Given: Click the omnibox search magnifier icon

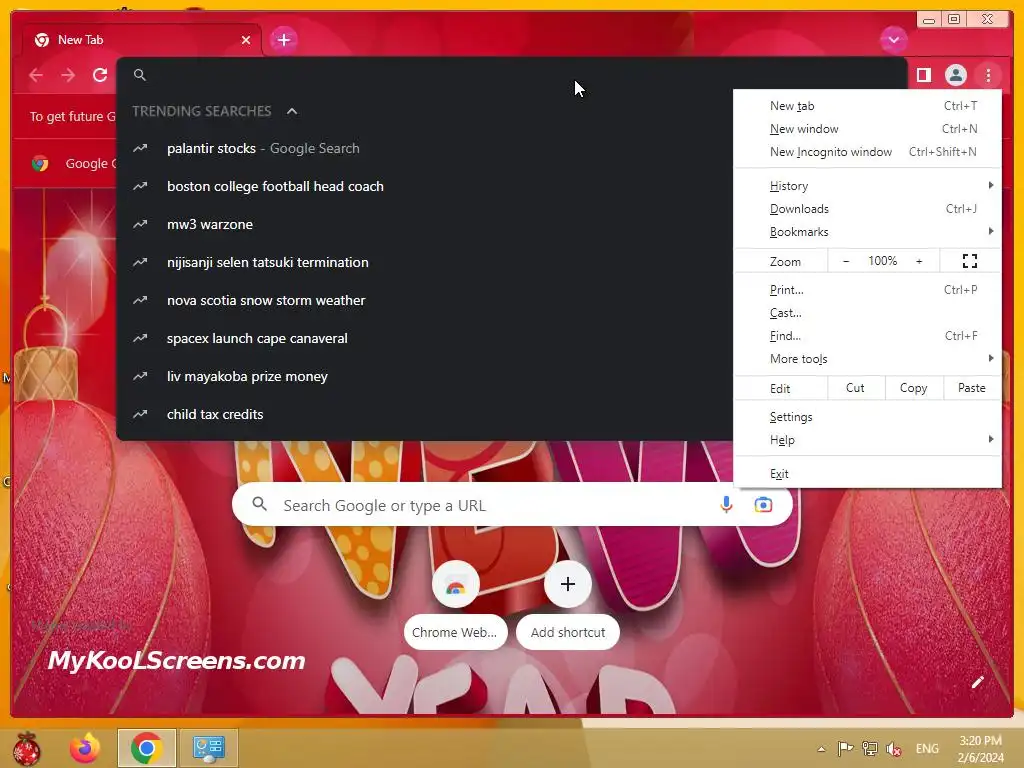Looking at the screenshot, I should [140, 75].
